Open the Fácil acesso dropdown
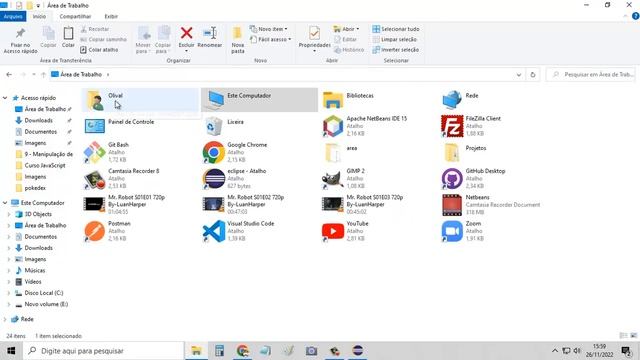This screenshot has height=360, width=640. (x=271, y=40)
